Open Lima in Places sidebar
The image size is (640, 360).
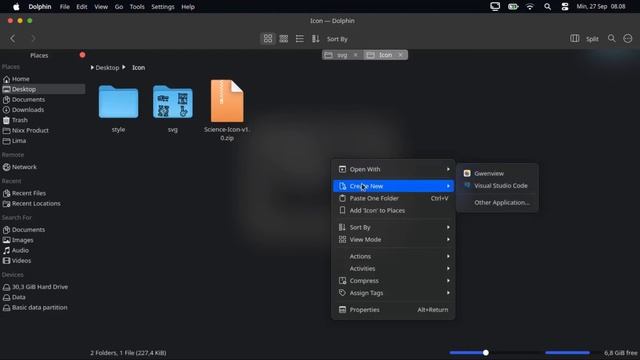pyautogui.click(x=43, y=141)
